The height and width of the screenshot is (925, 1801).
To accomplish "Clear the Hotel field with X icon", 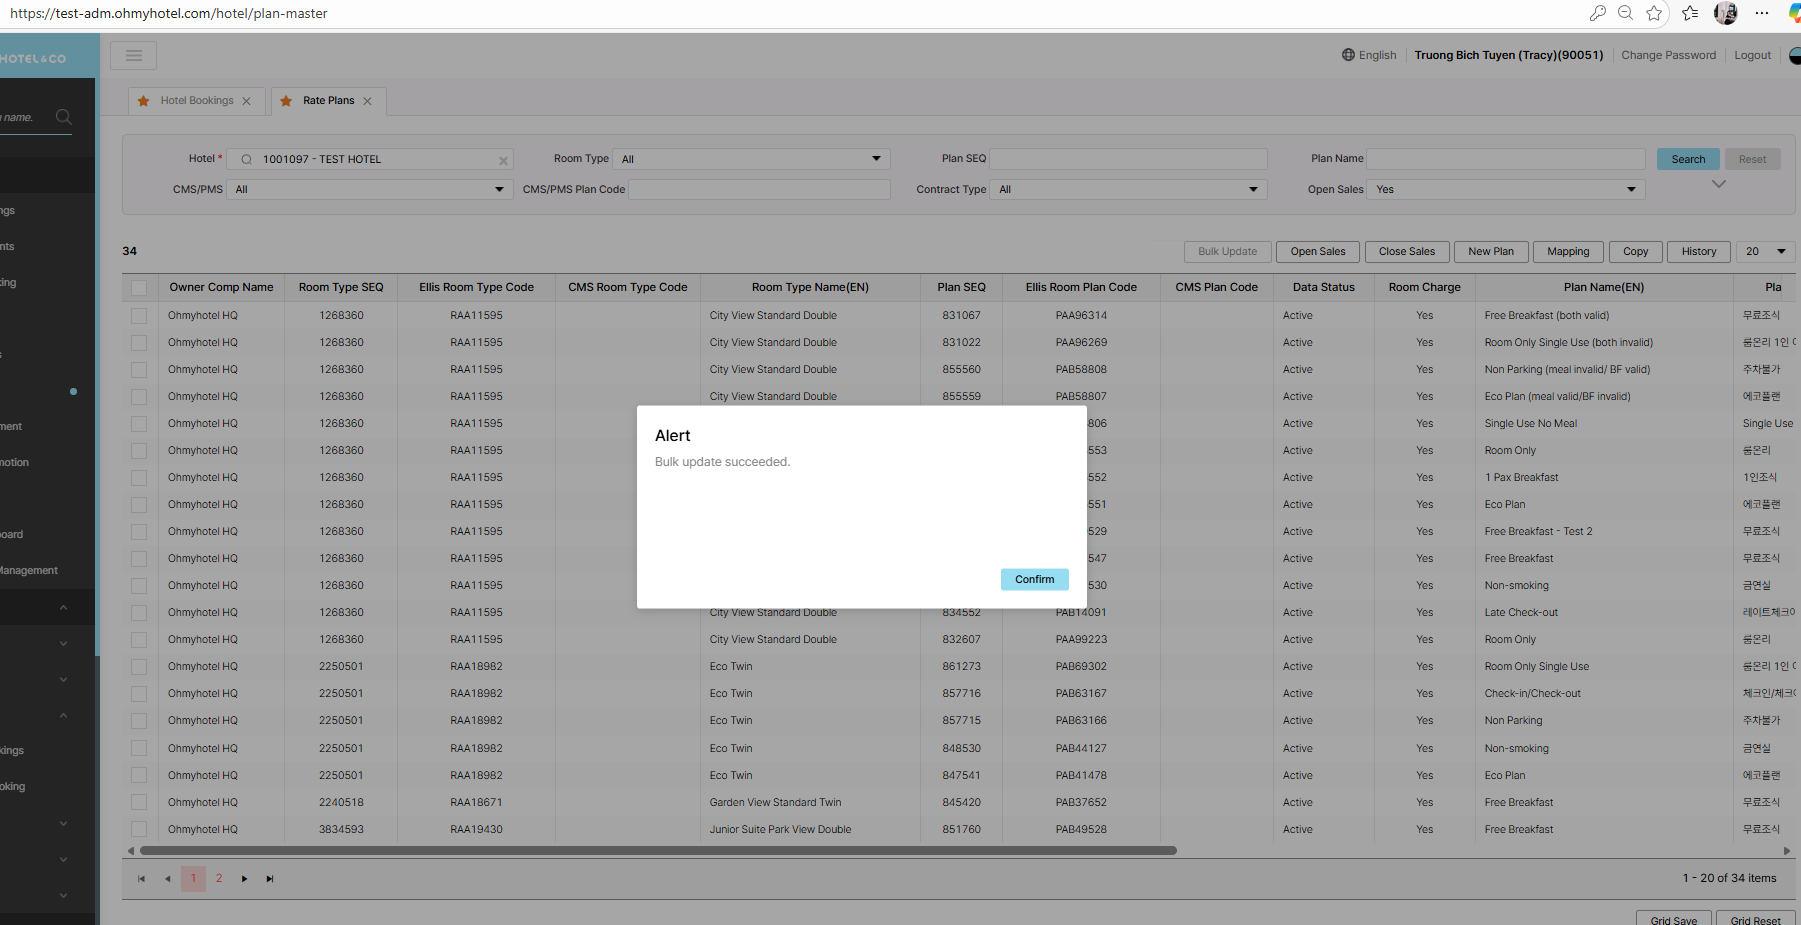I will 503,160.
